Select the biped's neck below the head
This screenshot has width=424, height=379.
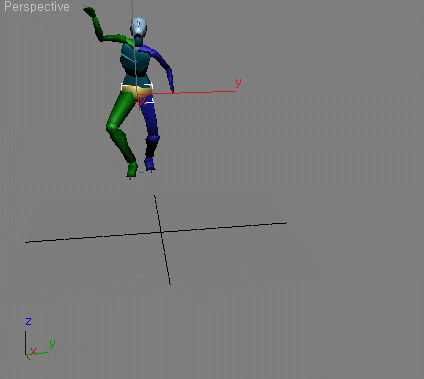click(x=138, y=41)
